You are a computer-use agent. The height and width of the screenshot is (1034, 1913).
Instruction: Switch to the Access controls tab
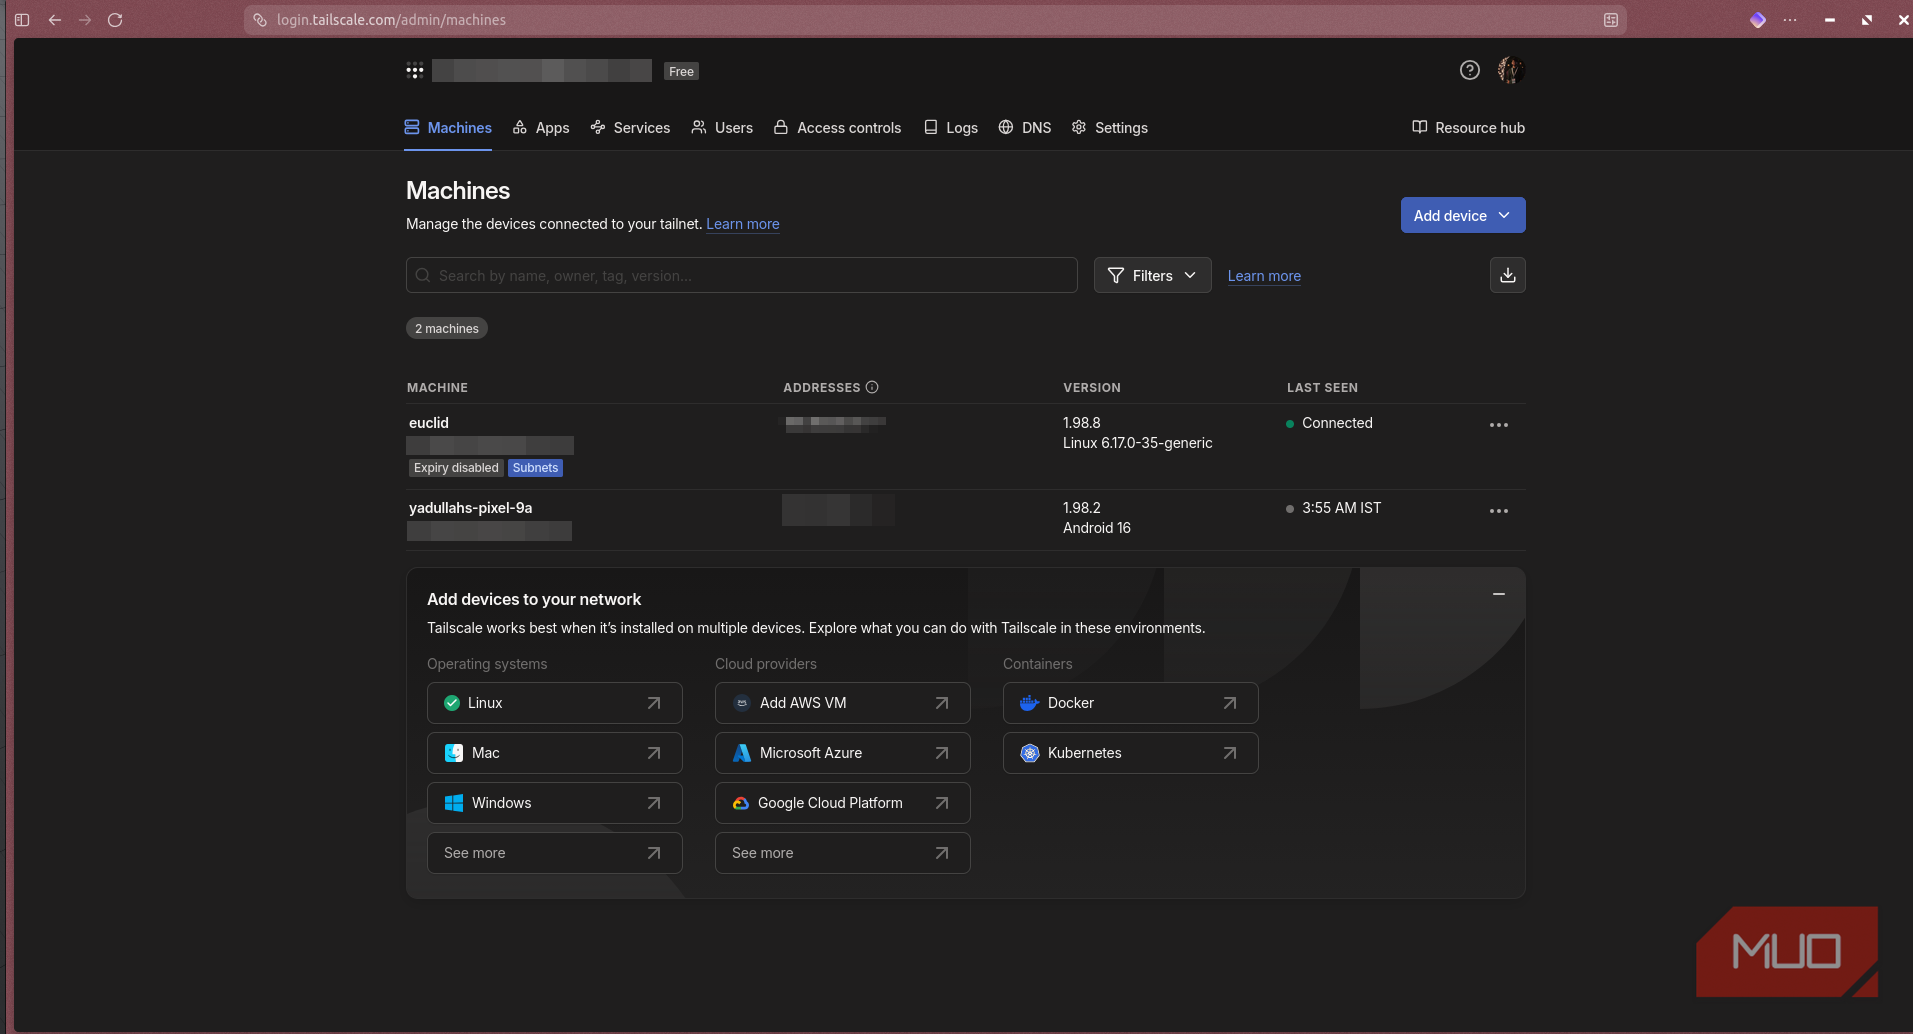[837, 128]
